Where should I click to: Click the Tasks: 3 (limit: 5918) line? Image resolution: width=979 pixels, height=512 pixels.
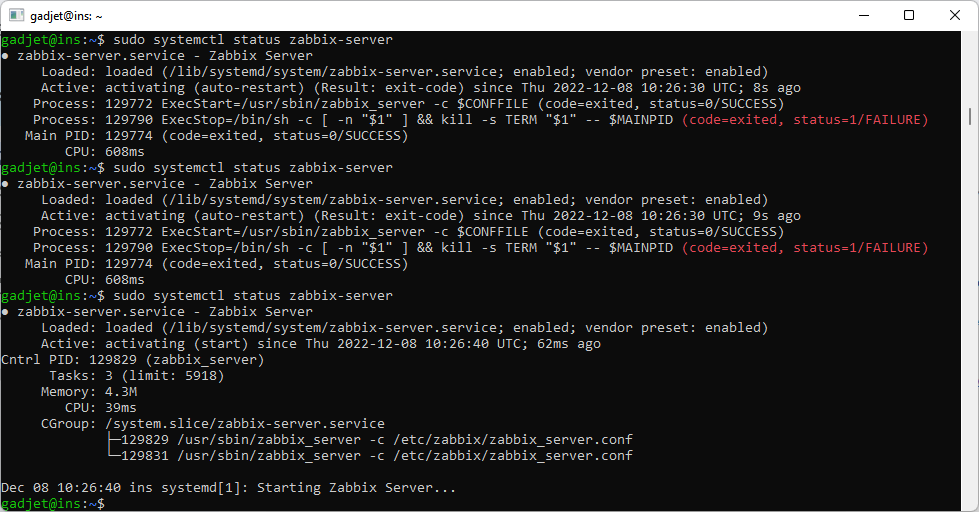136,376
